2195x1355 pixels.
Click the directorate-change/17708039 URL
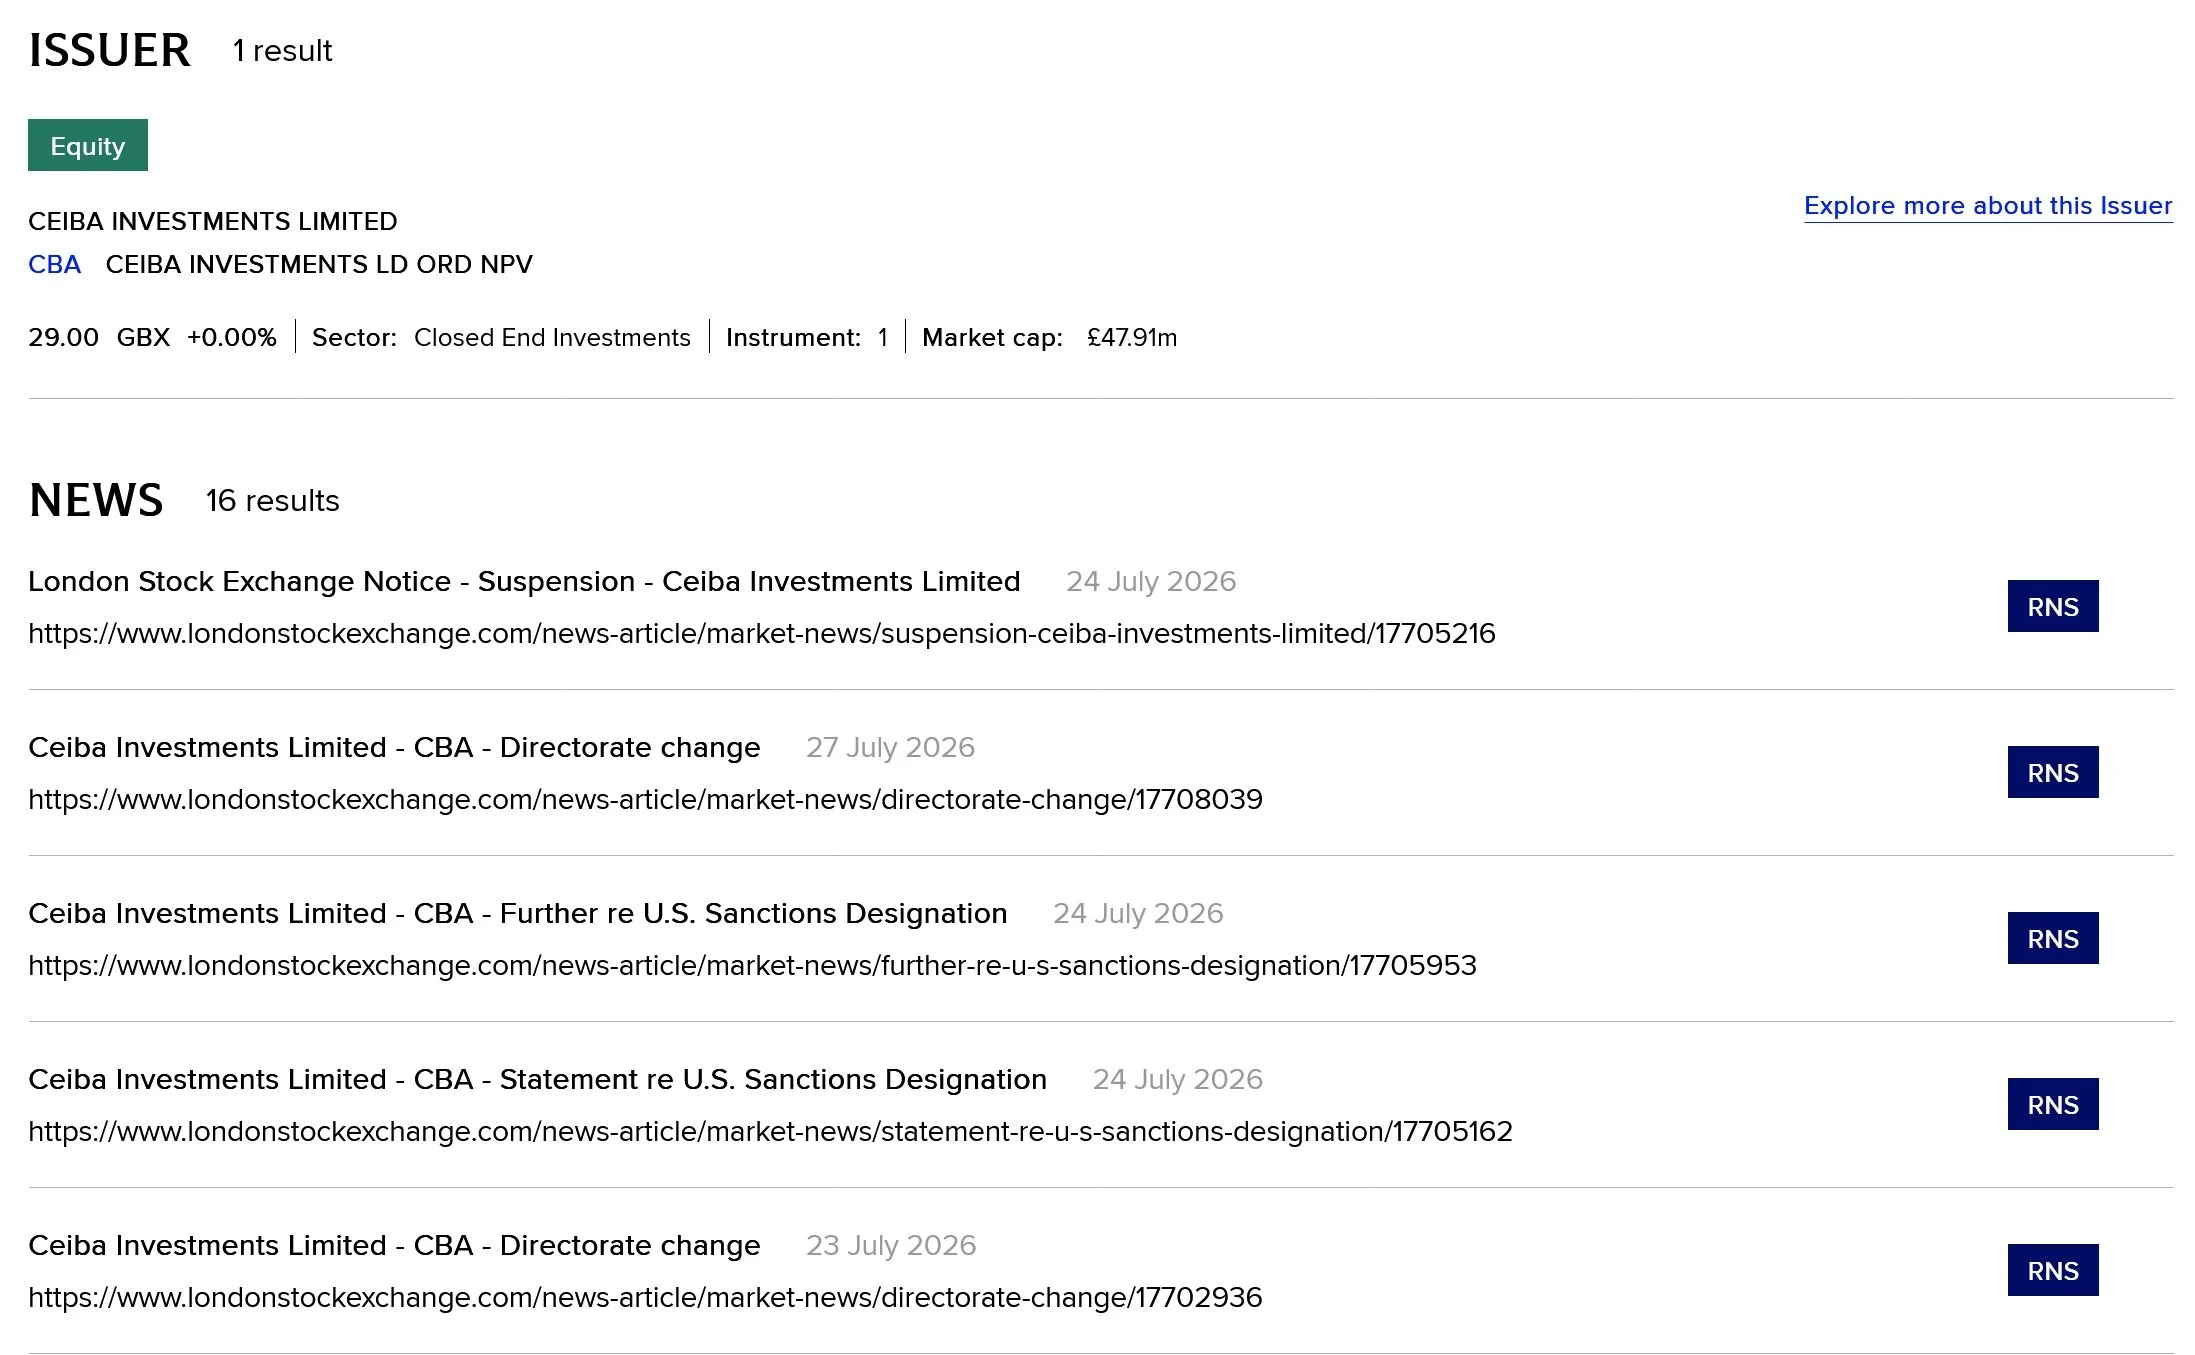pos(645,799)
